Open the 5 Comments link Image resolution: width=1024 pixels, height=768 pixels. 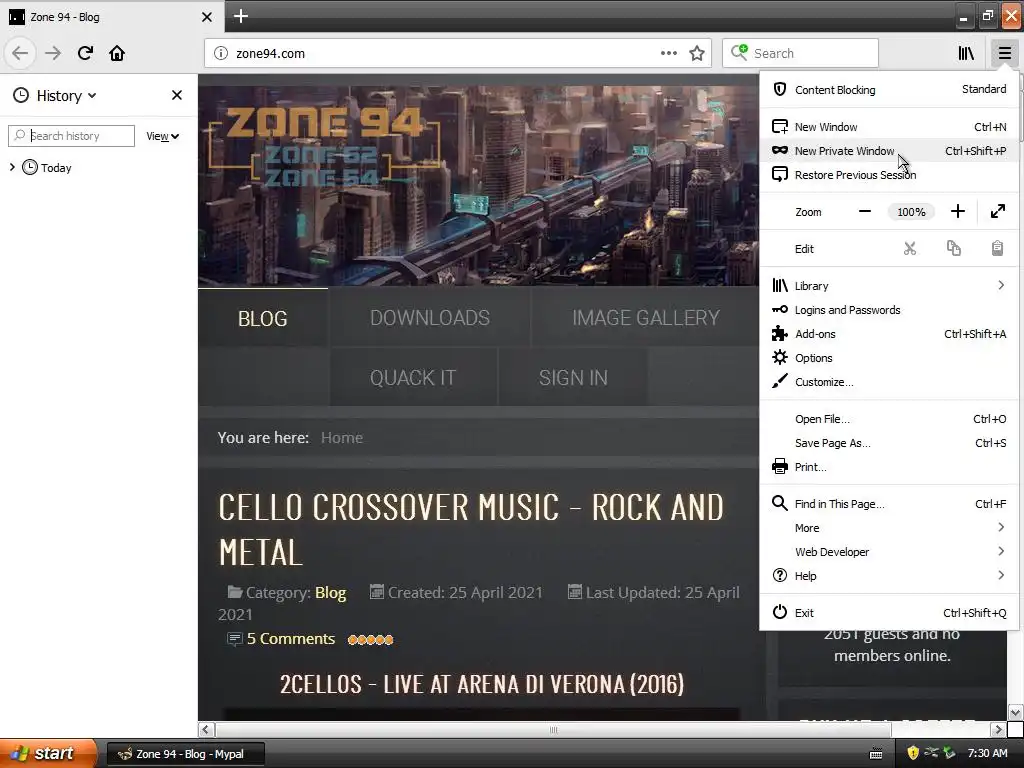291,639
